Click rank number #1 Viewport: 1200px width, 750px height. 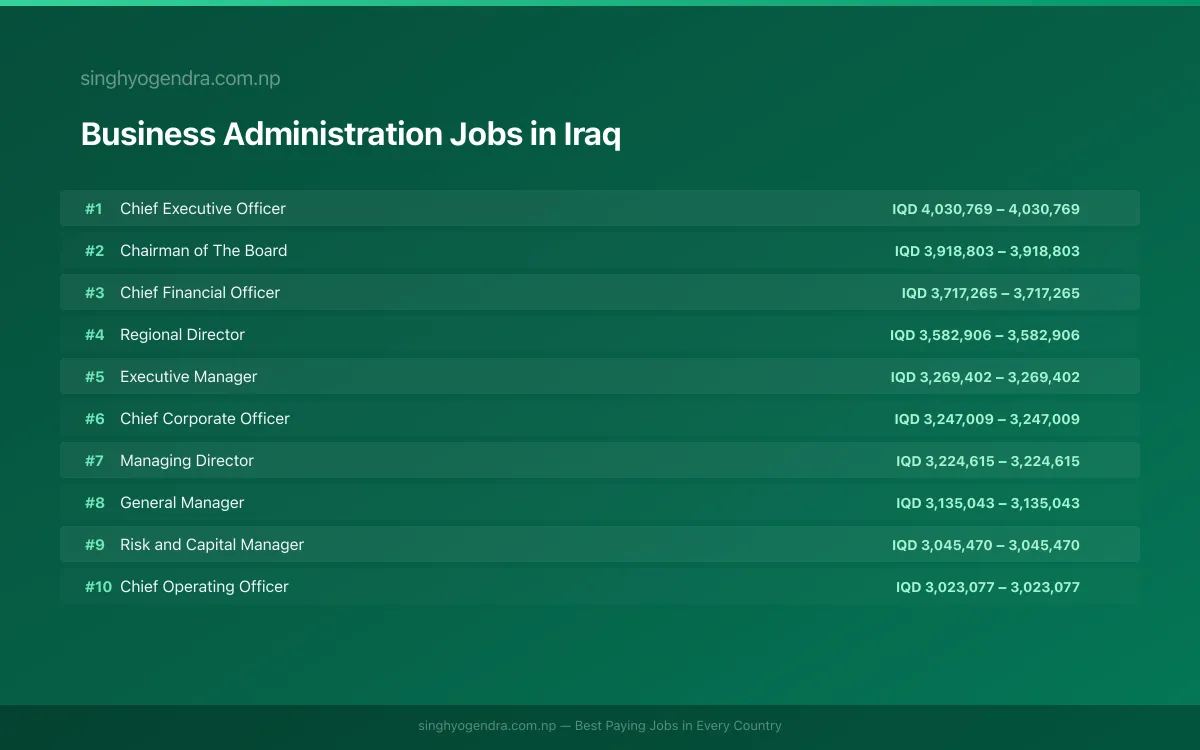(x=94, y=209)
